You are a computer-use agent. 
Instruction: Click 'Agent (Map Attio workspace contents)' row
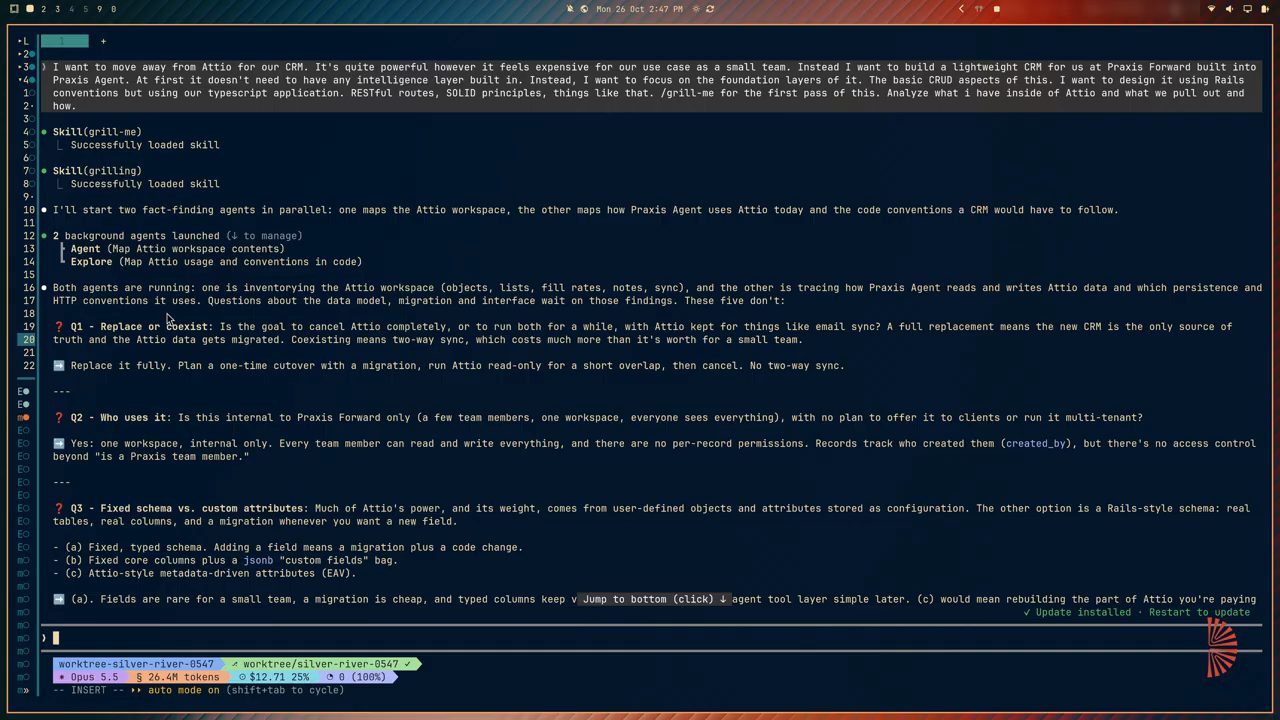click(177, 249)
